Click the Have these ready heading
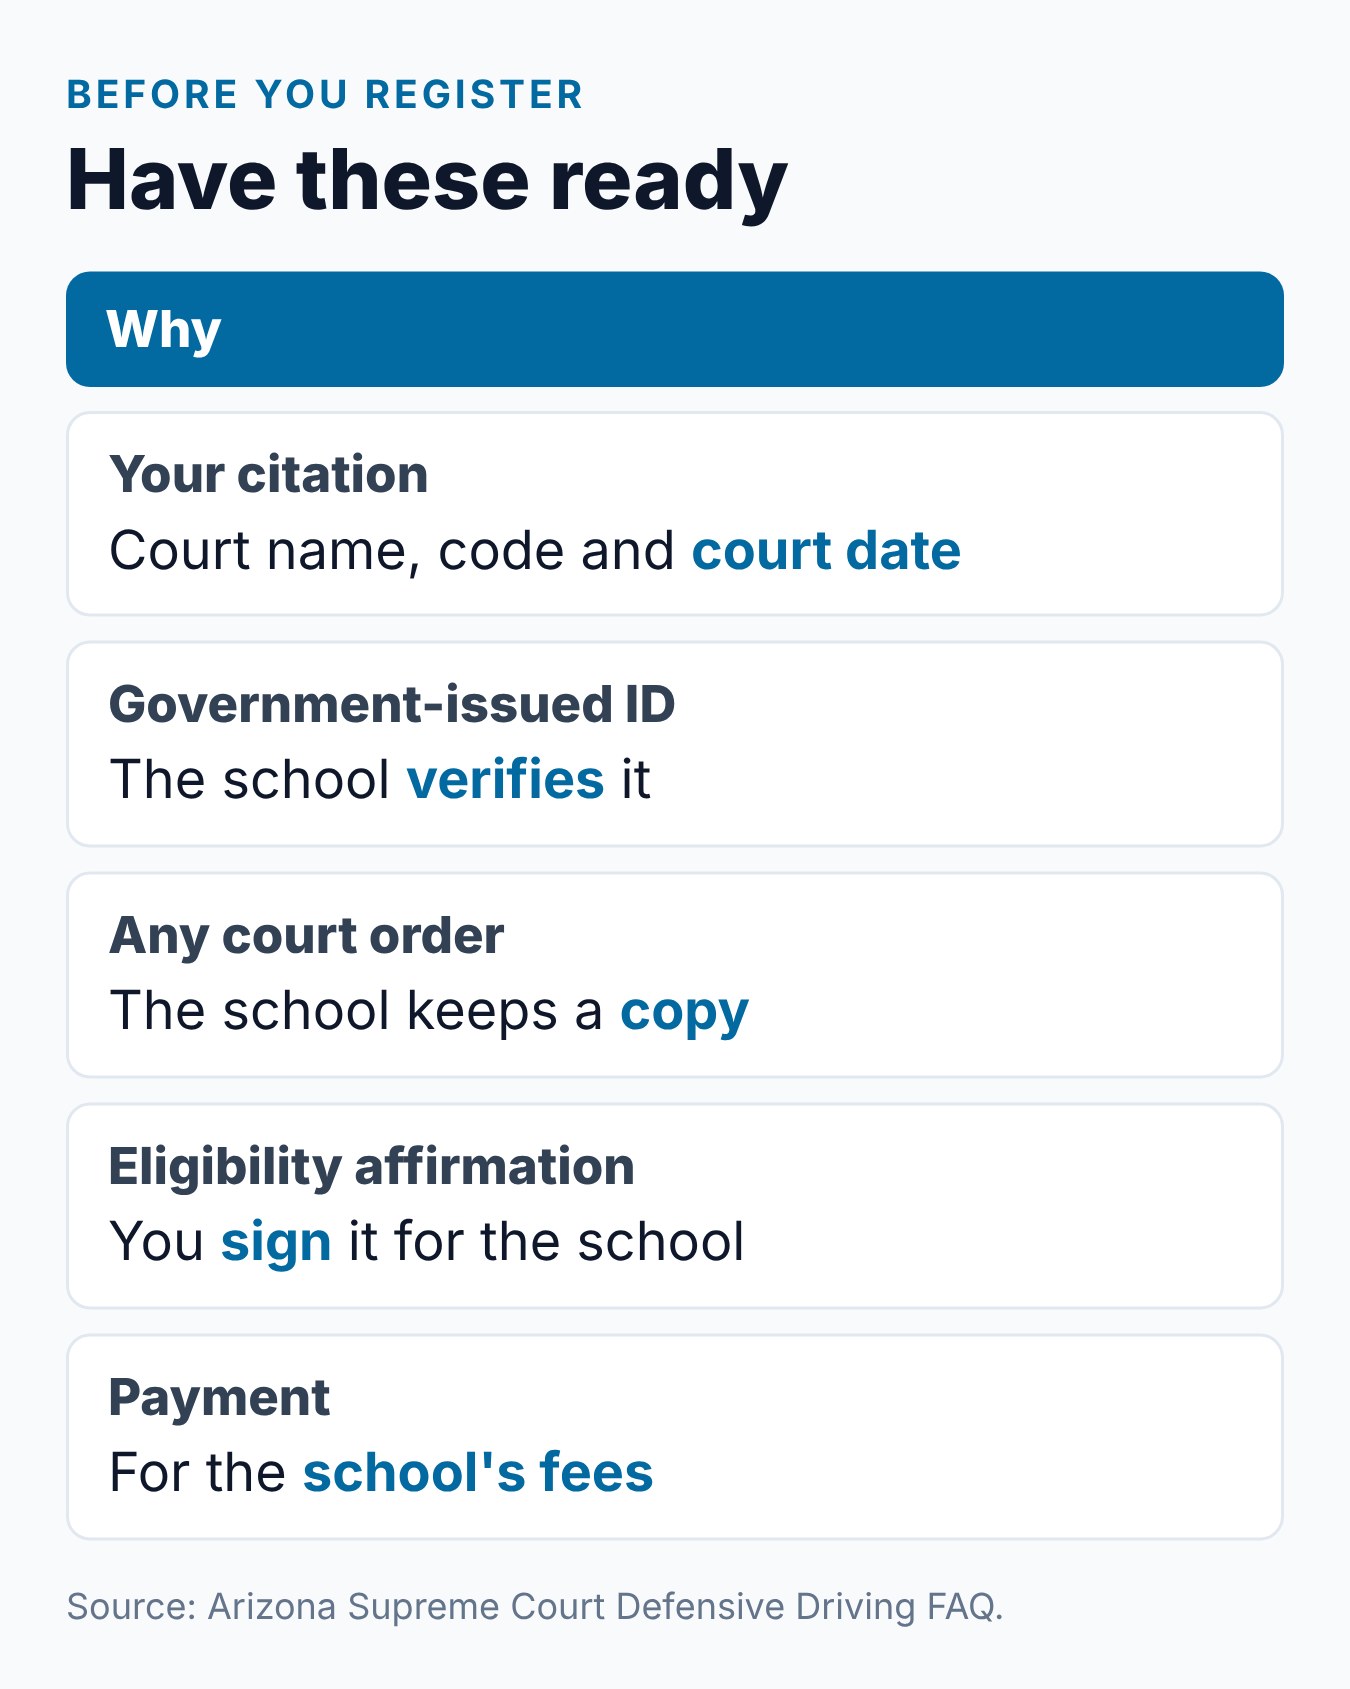1350x1689 pixels. 427,181
